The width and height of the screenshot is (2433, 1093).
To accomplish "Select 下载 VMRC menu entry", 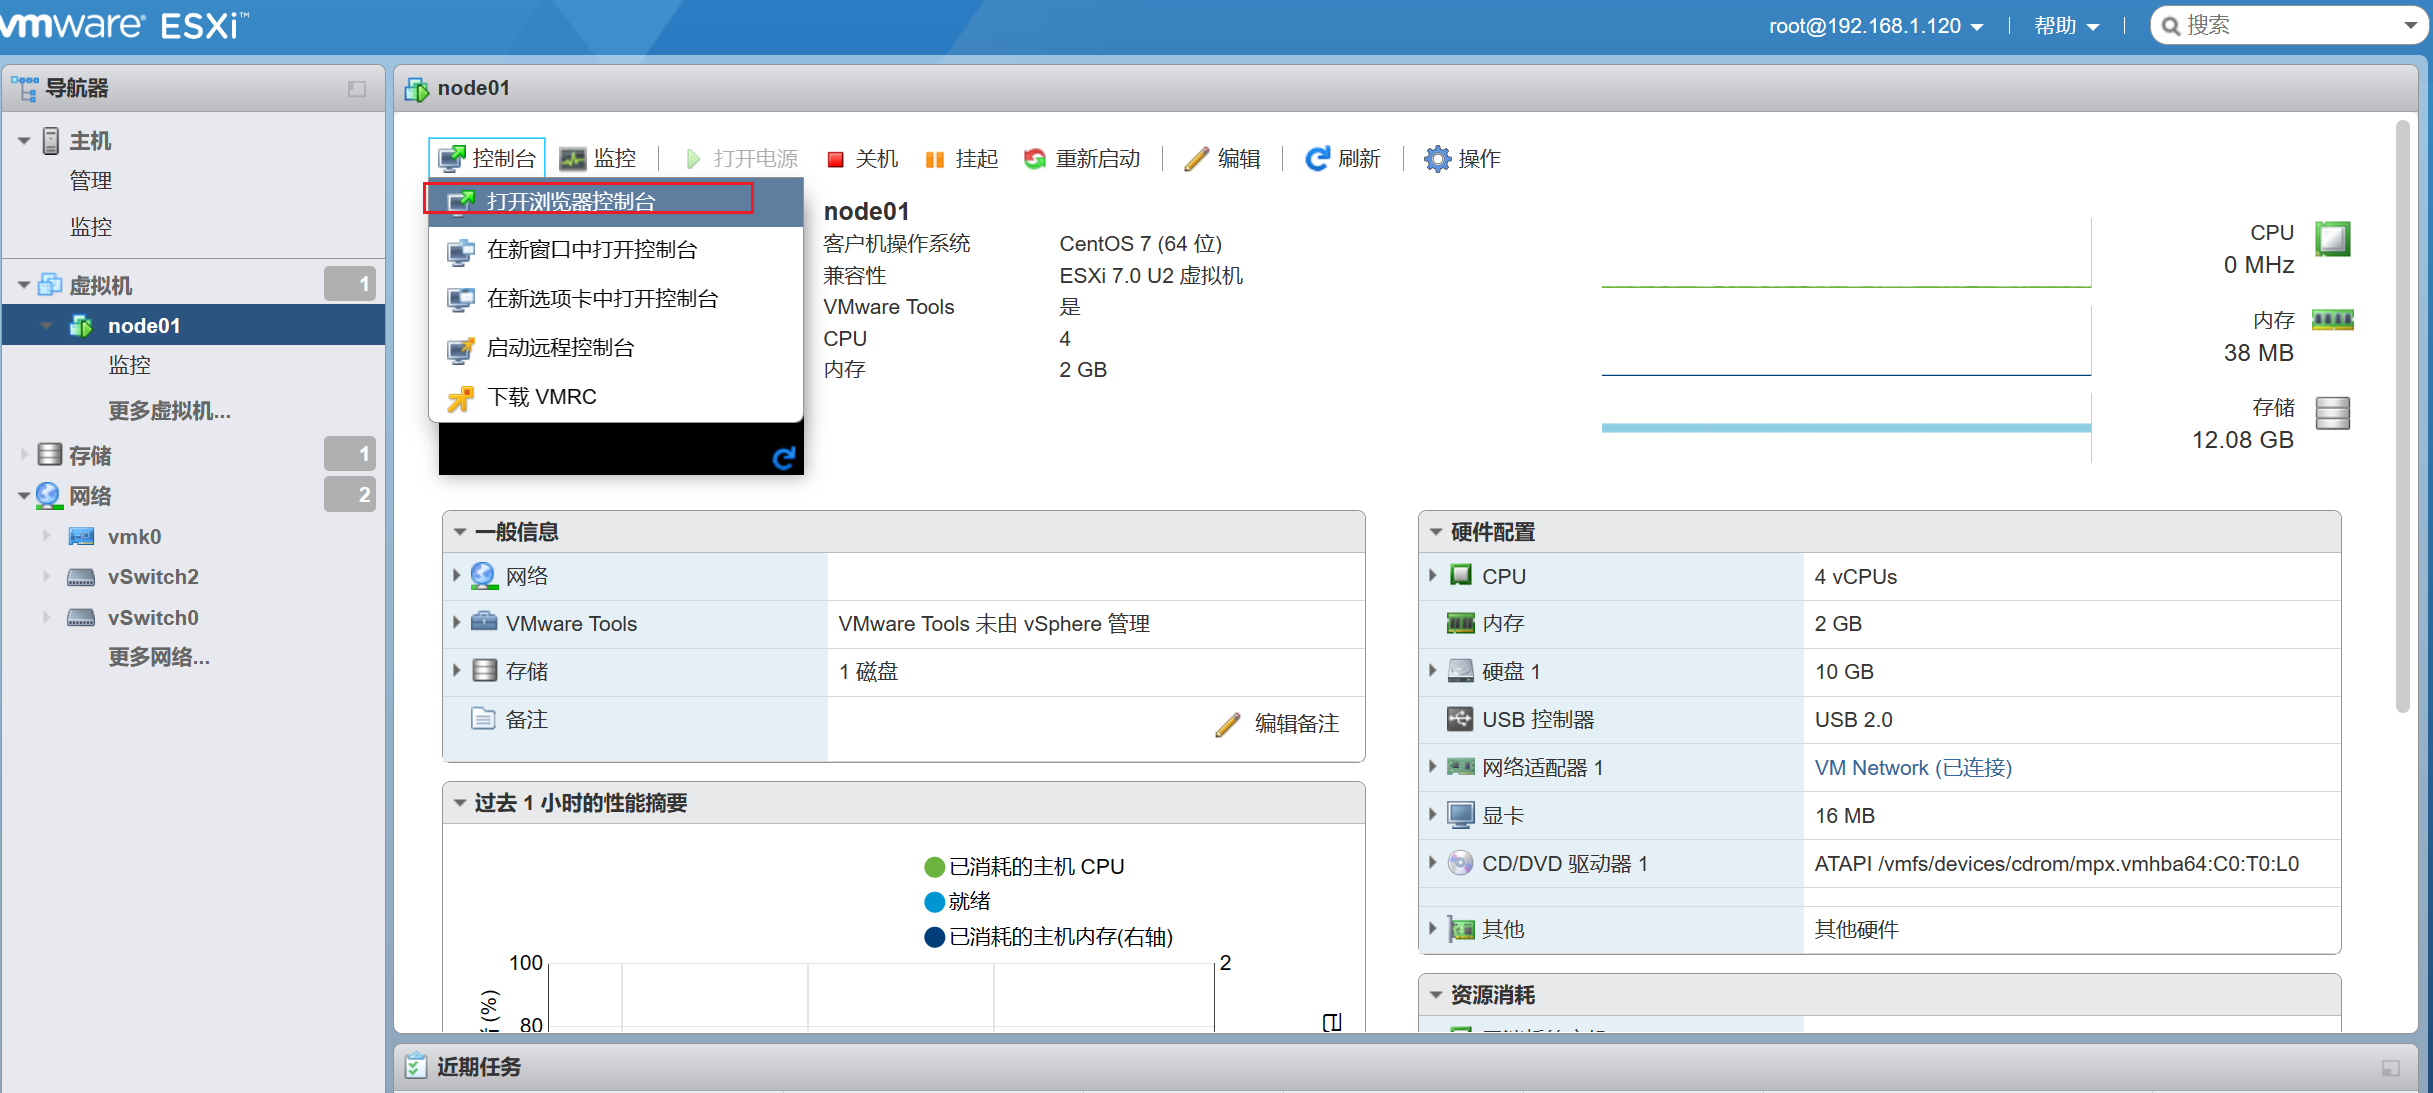I will pos(616,397).
